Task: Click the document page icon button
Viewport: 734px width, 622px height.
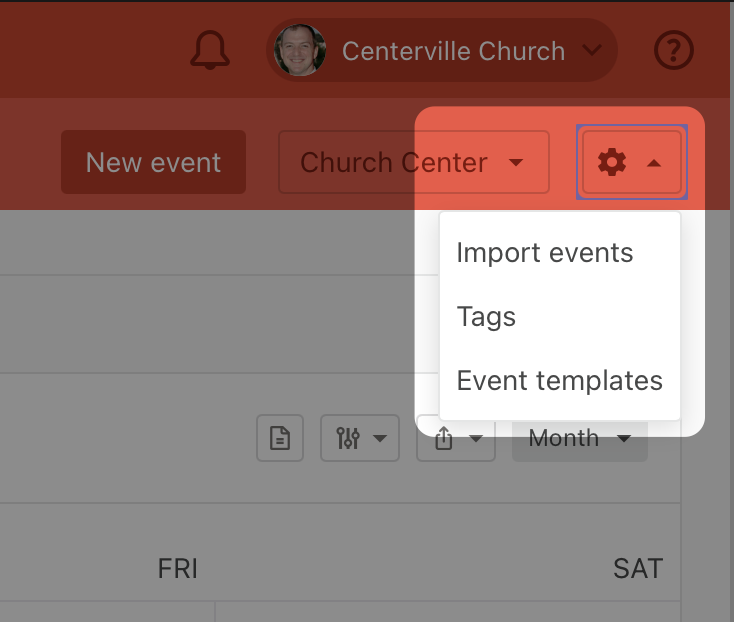Action: [x=280, y=438]
